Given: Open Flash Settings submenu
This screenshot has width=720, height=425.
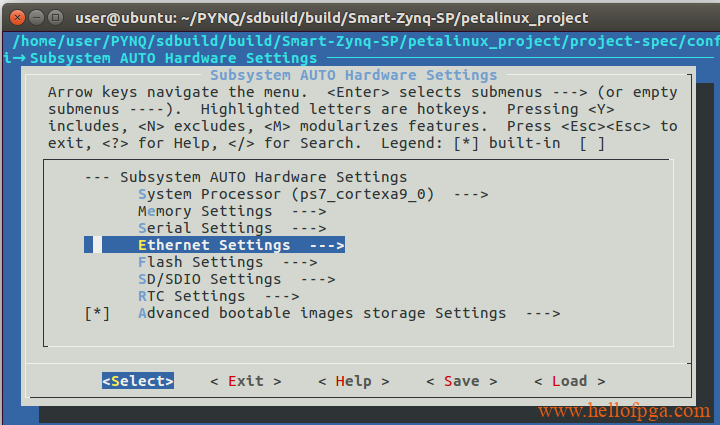Looking at the screenshot, I should 228,263.
